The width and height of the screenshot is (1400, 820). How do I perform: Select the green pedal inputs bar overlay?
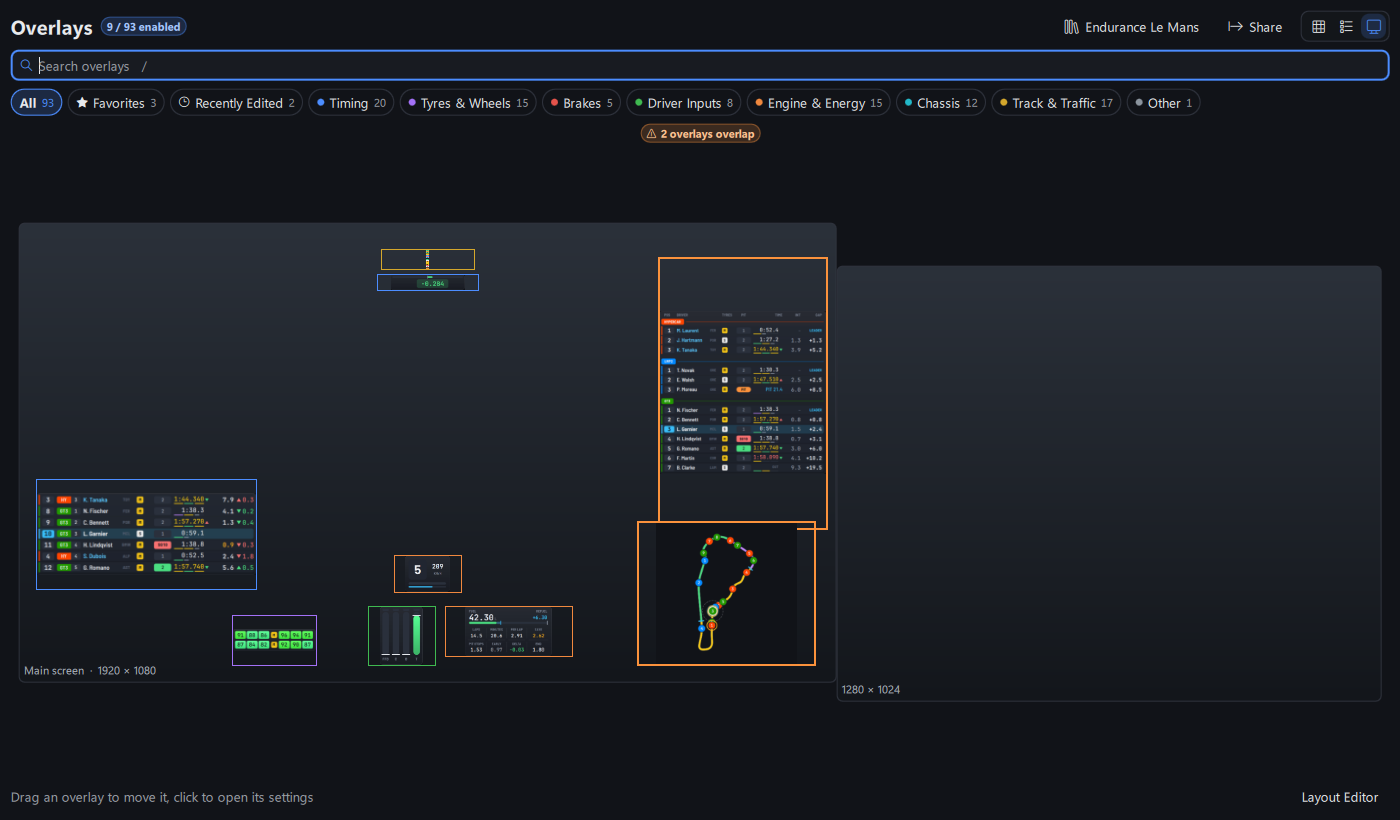coord(402,635)
